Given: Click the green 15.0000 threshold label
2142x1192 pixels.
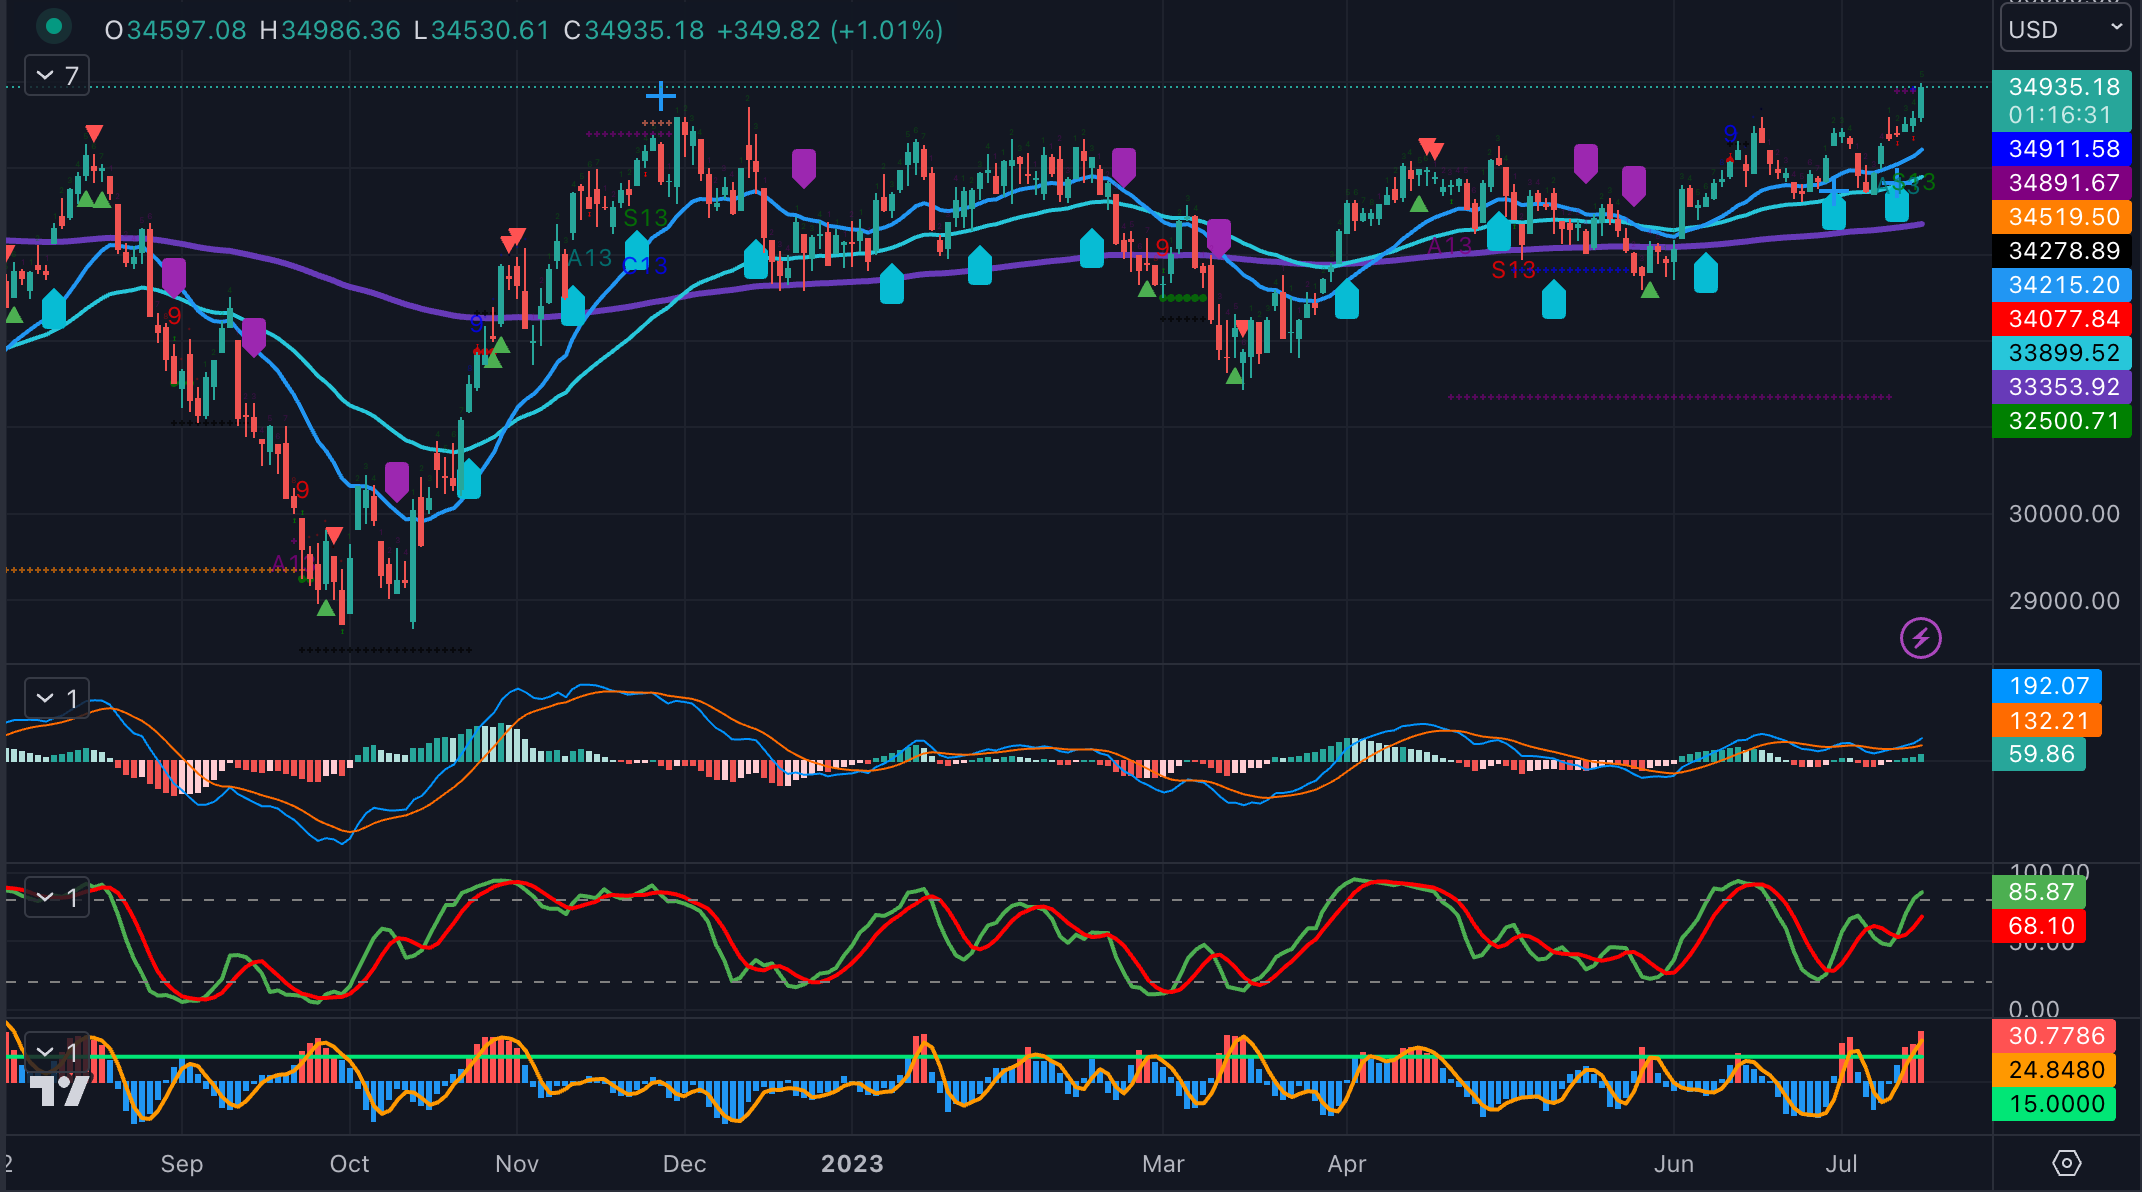Looking at the screenshot, I should [2055, 1104].
